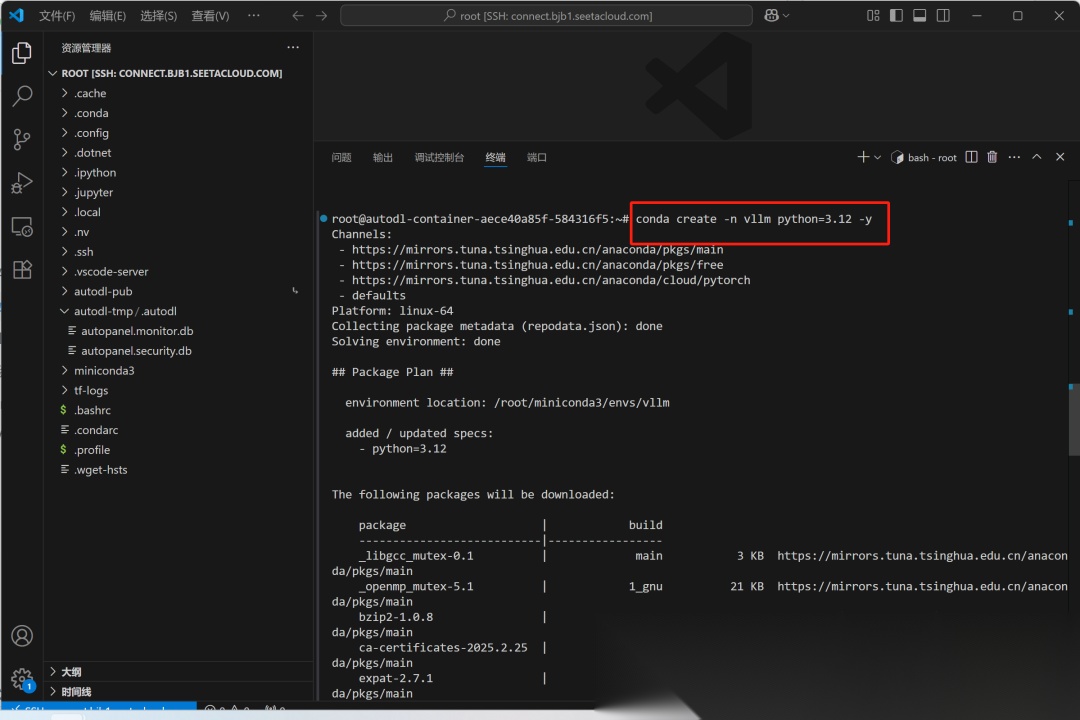Kill terminal with trash icon
The width and height of the screenshot is (1080, 720).
pyautogui.click(x=992, y=157)
